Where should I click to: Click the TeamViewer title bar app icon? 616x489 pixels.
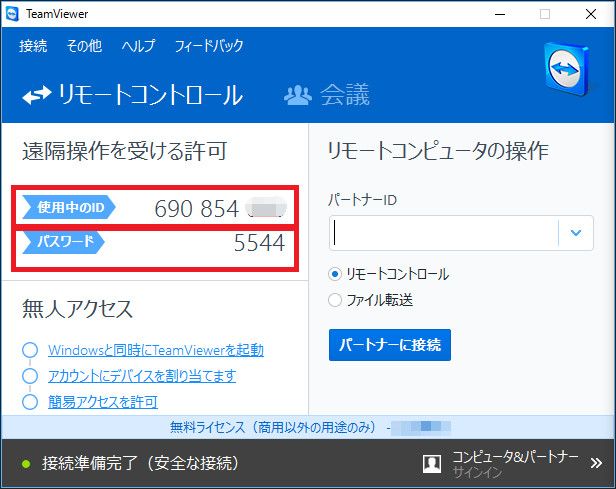13,14
